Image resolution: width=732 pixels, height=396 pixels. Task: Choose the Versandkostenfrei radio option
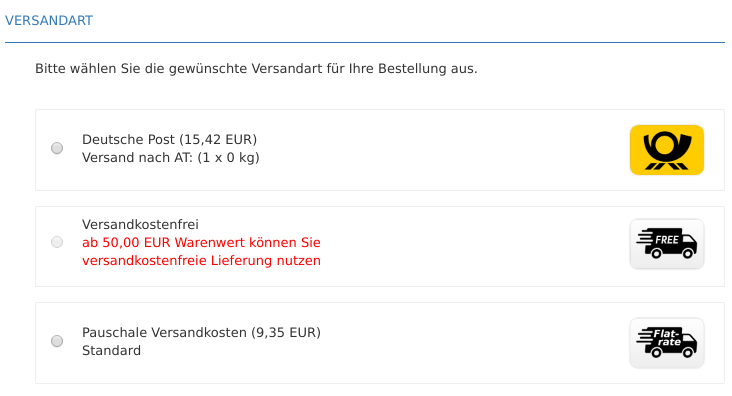57,242
